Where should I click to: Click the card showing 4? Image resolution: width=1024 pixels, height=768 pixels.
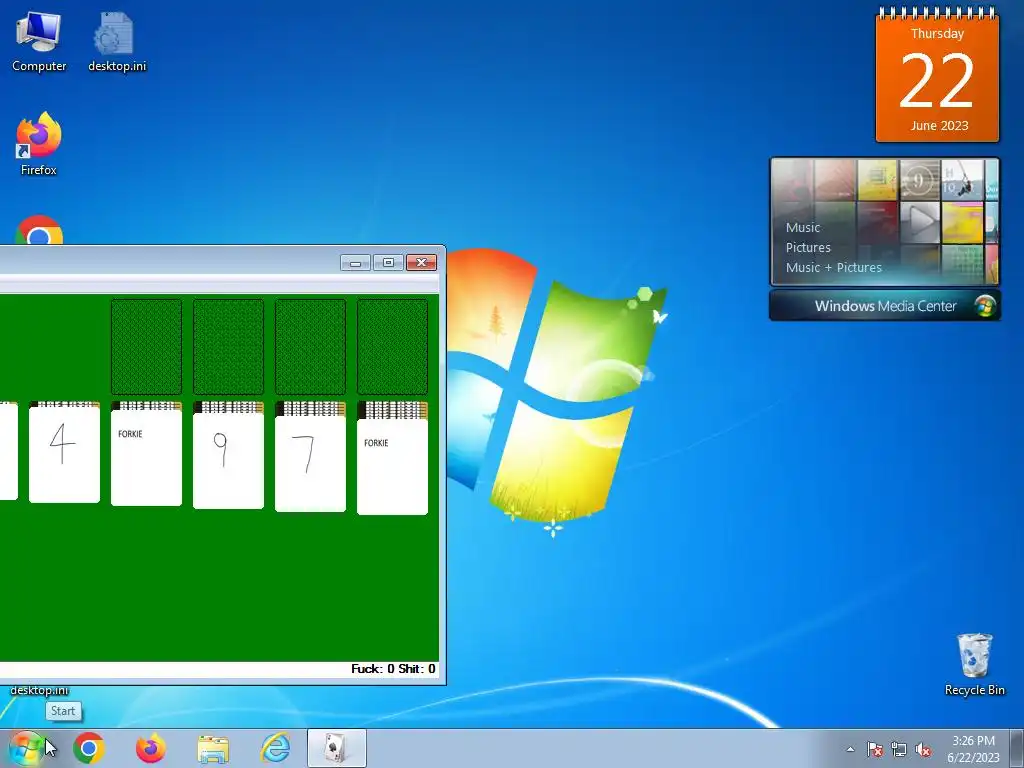(64, 455)
